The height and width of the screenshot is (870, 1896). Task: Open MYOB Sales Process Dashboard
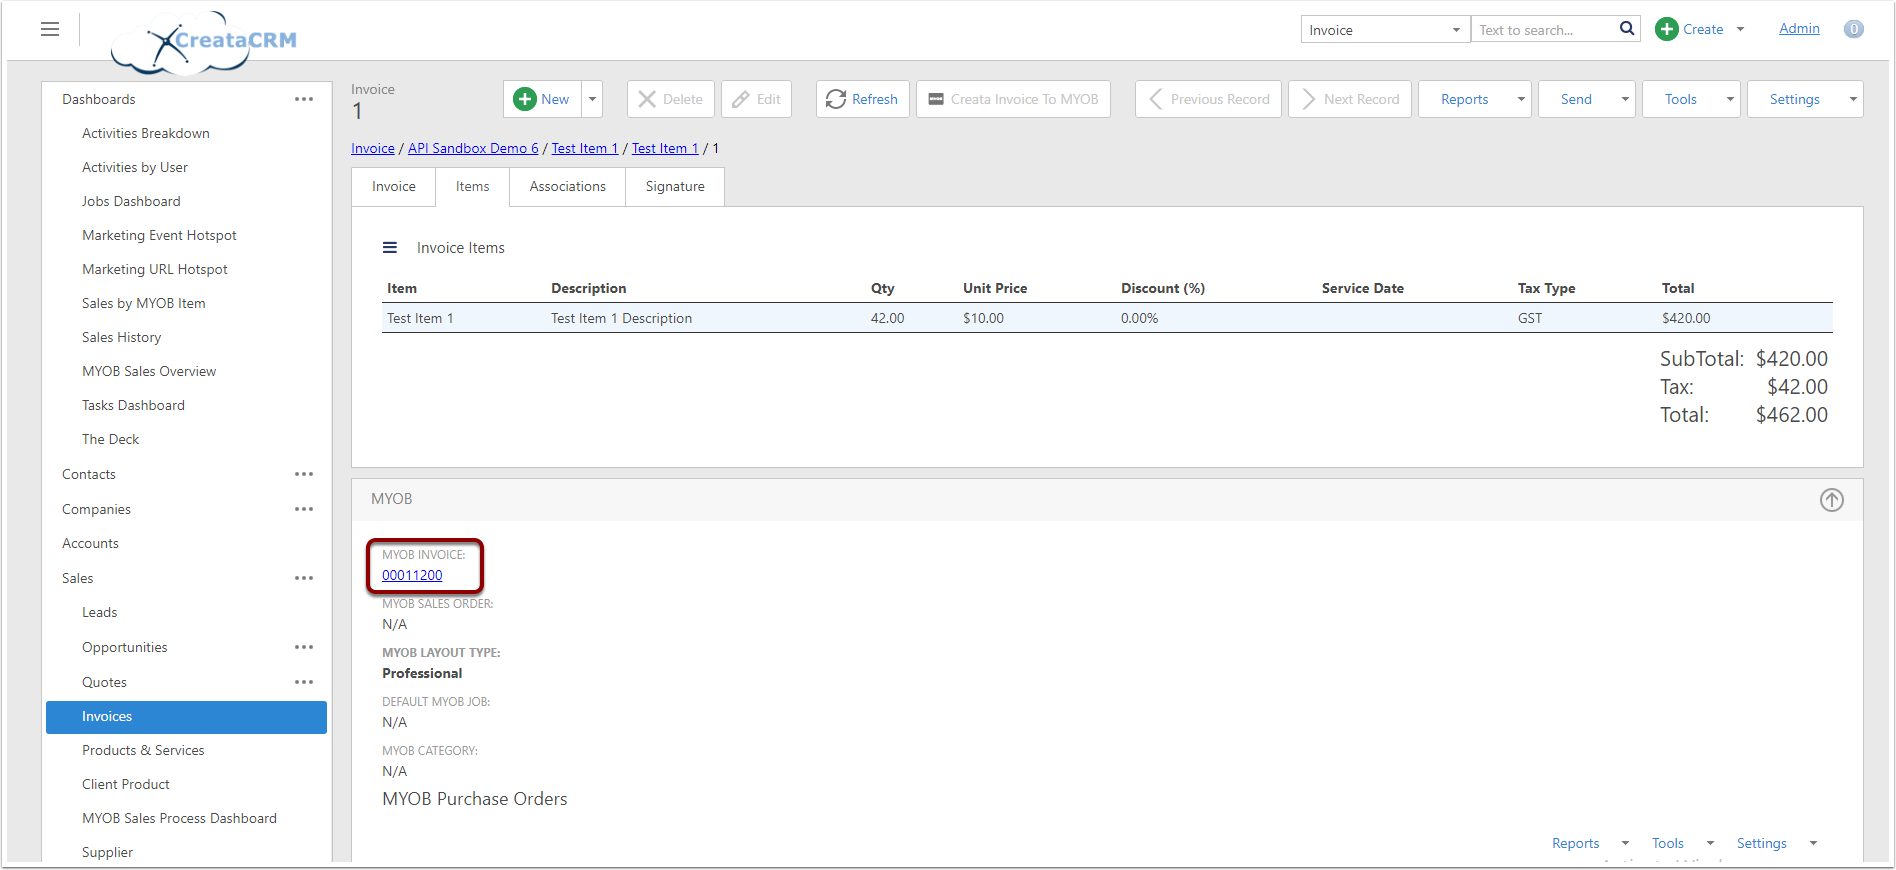click(179, 818)
